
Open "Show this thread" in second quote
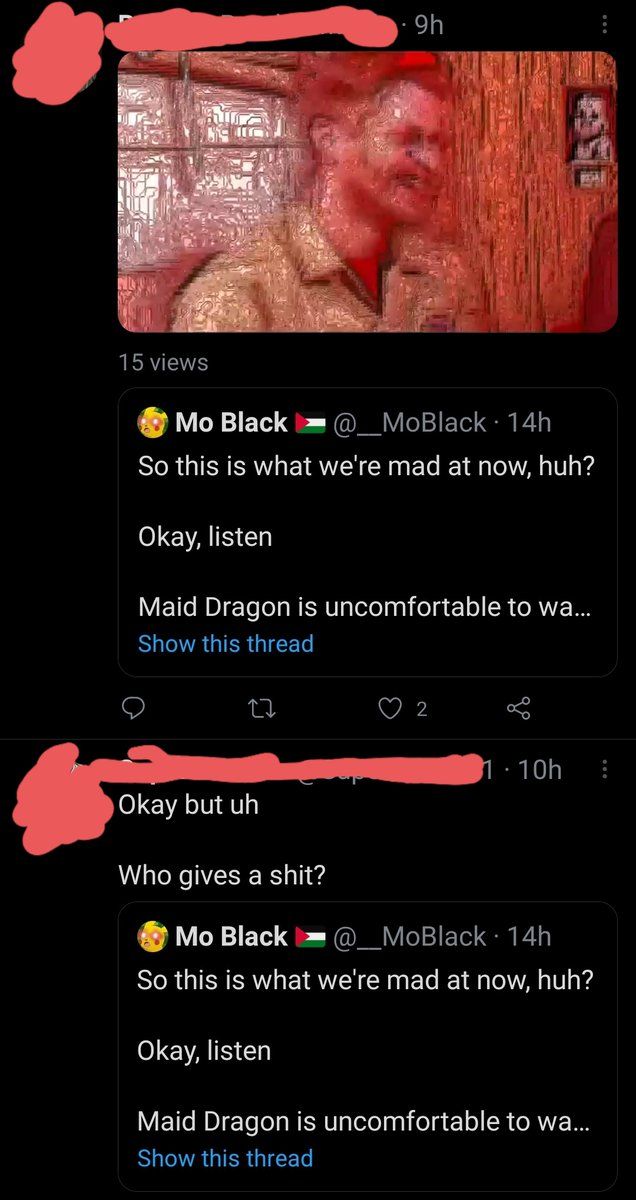[x=225, y=1158]
